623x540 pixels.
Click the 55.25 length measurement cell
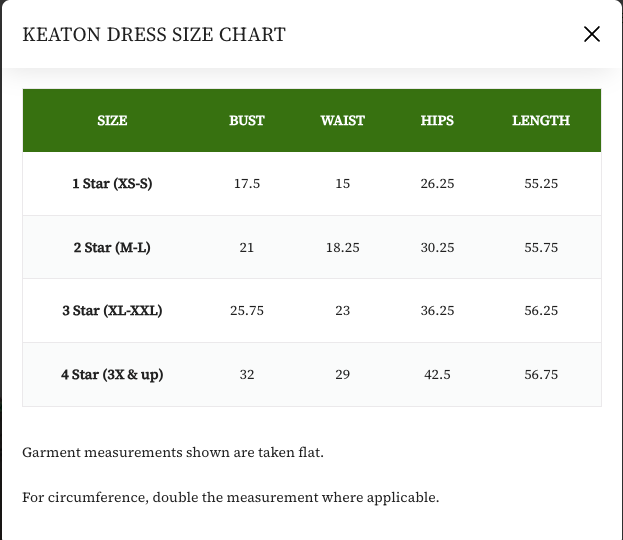(541, 184)
